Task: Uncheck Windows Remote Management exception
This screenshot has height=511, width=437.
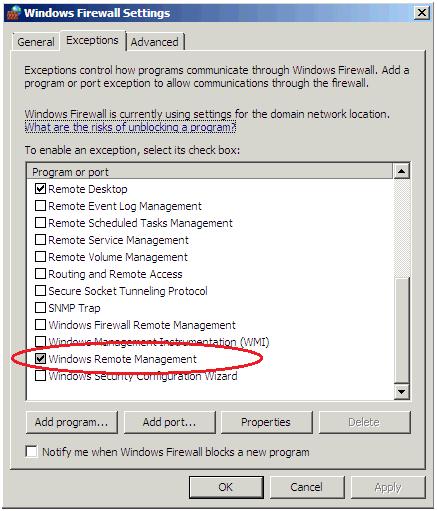Action: tap(40, 359)
